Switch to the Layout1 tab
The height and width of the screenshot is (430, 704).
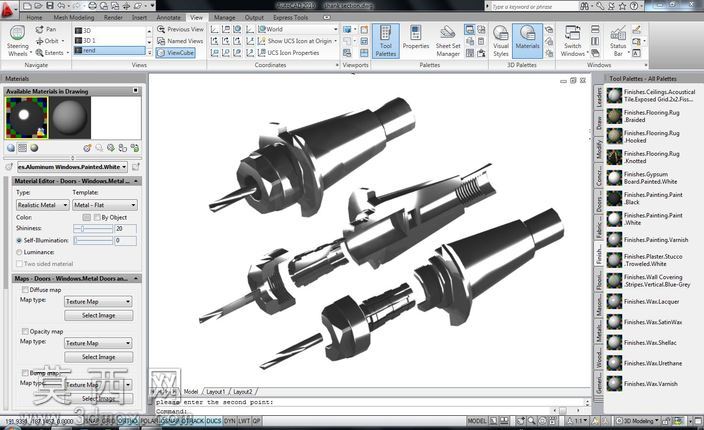(x=216, y=392)
